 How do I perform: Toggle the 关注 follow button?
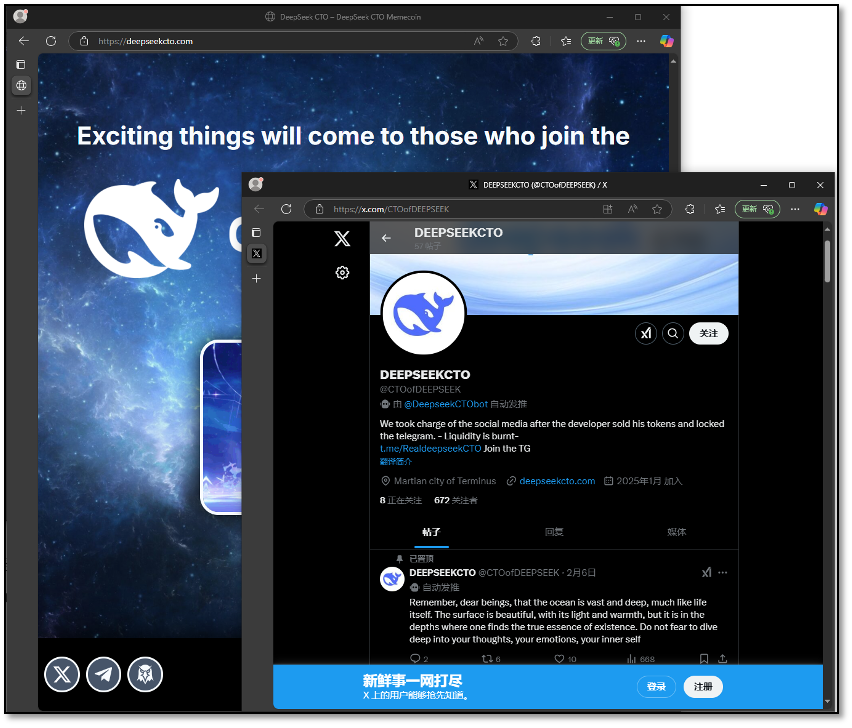point(709,333)
